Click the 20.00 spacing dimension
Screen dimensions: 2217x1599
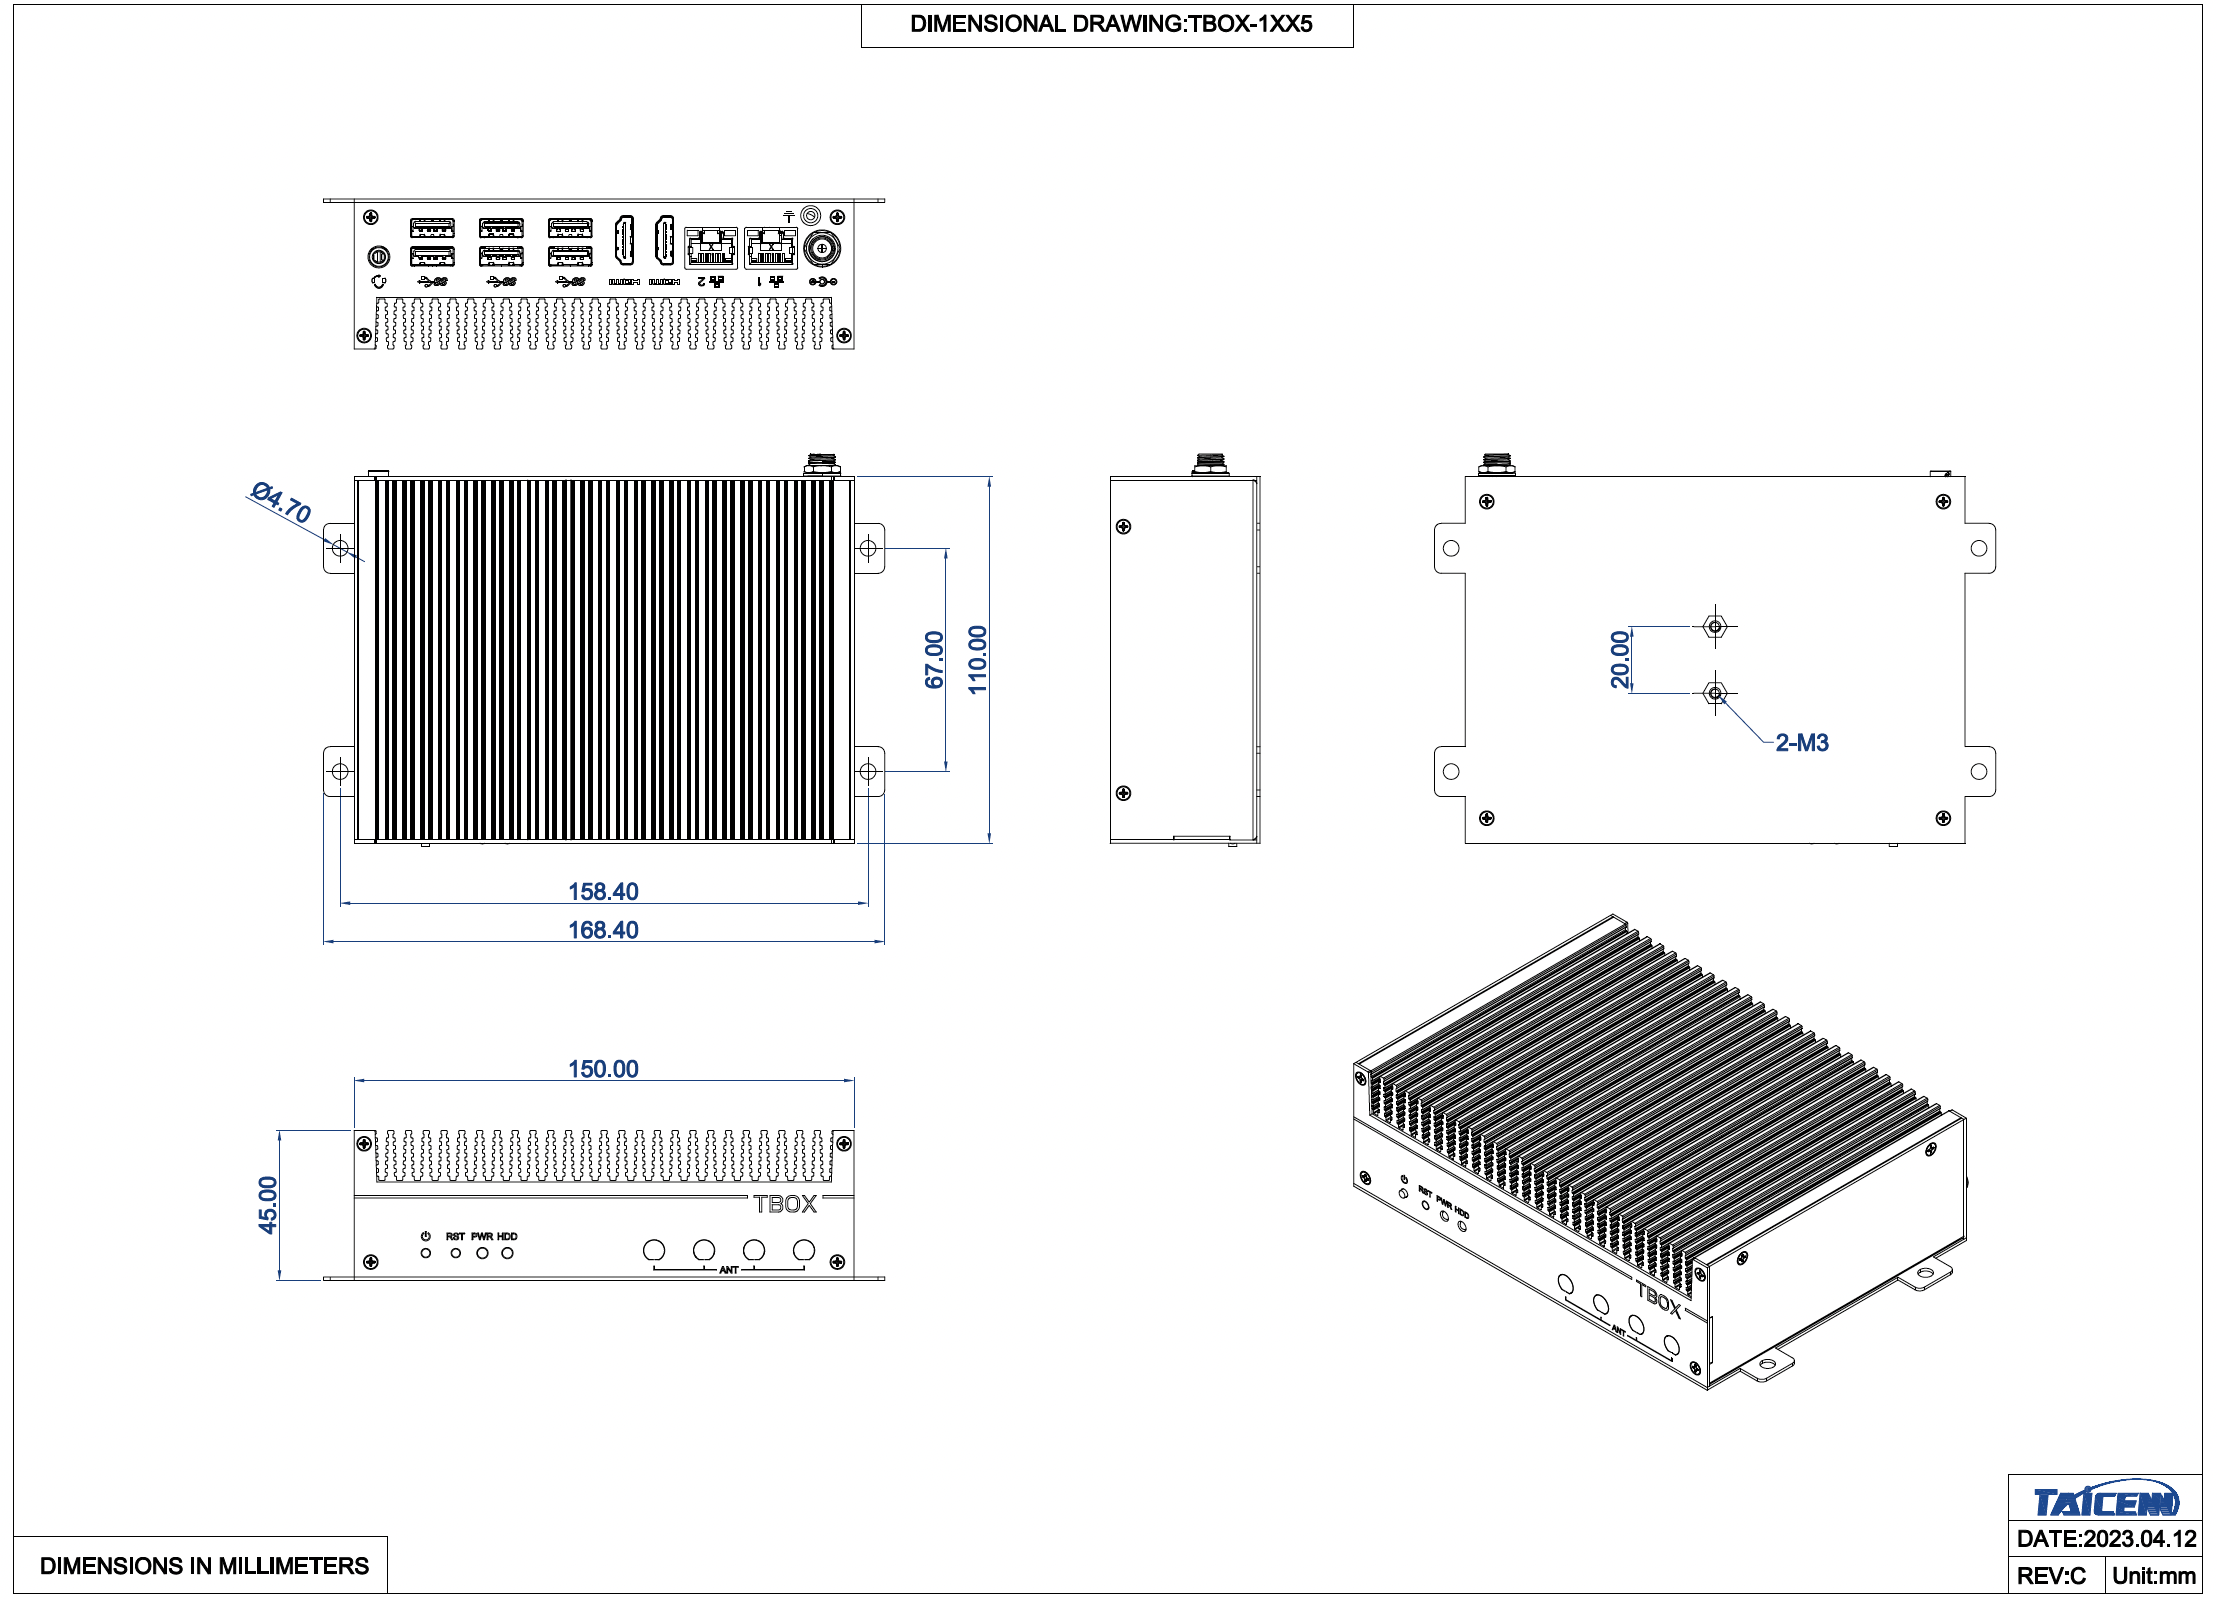click(1619, 660)
